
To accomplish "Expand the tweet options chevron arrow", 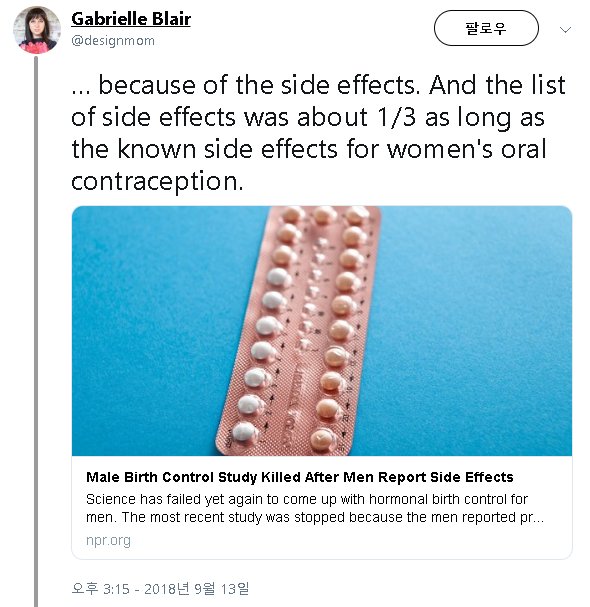I will (x=565, y=29).
